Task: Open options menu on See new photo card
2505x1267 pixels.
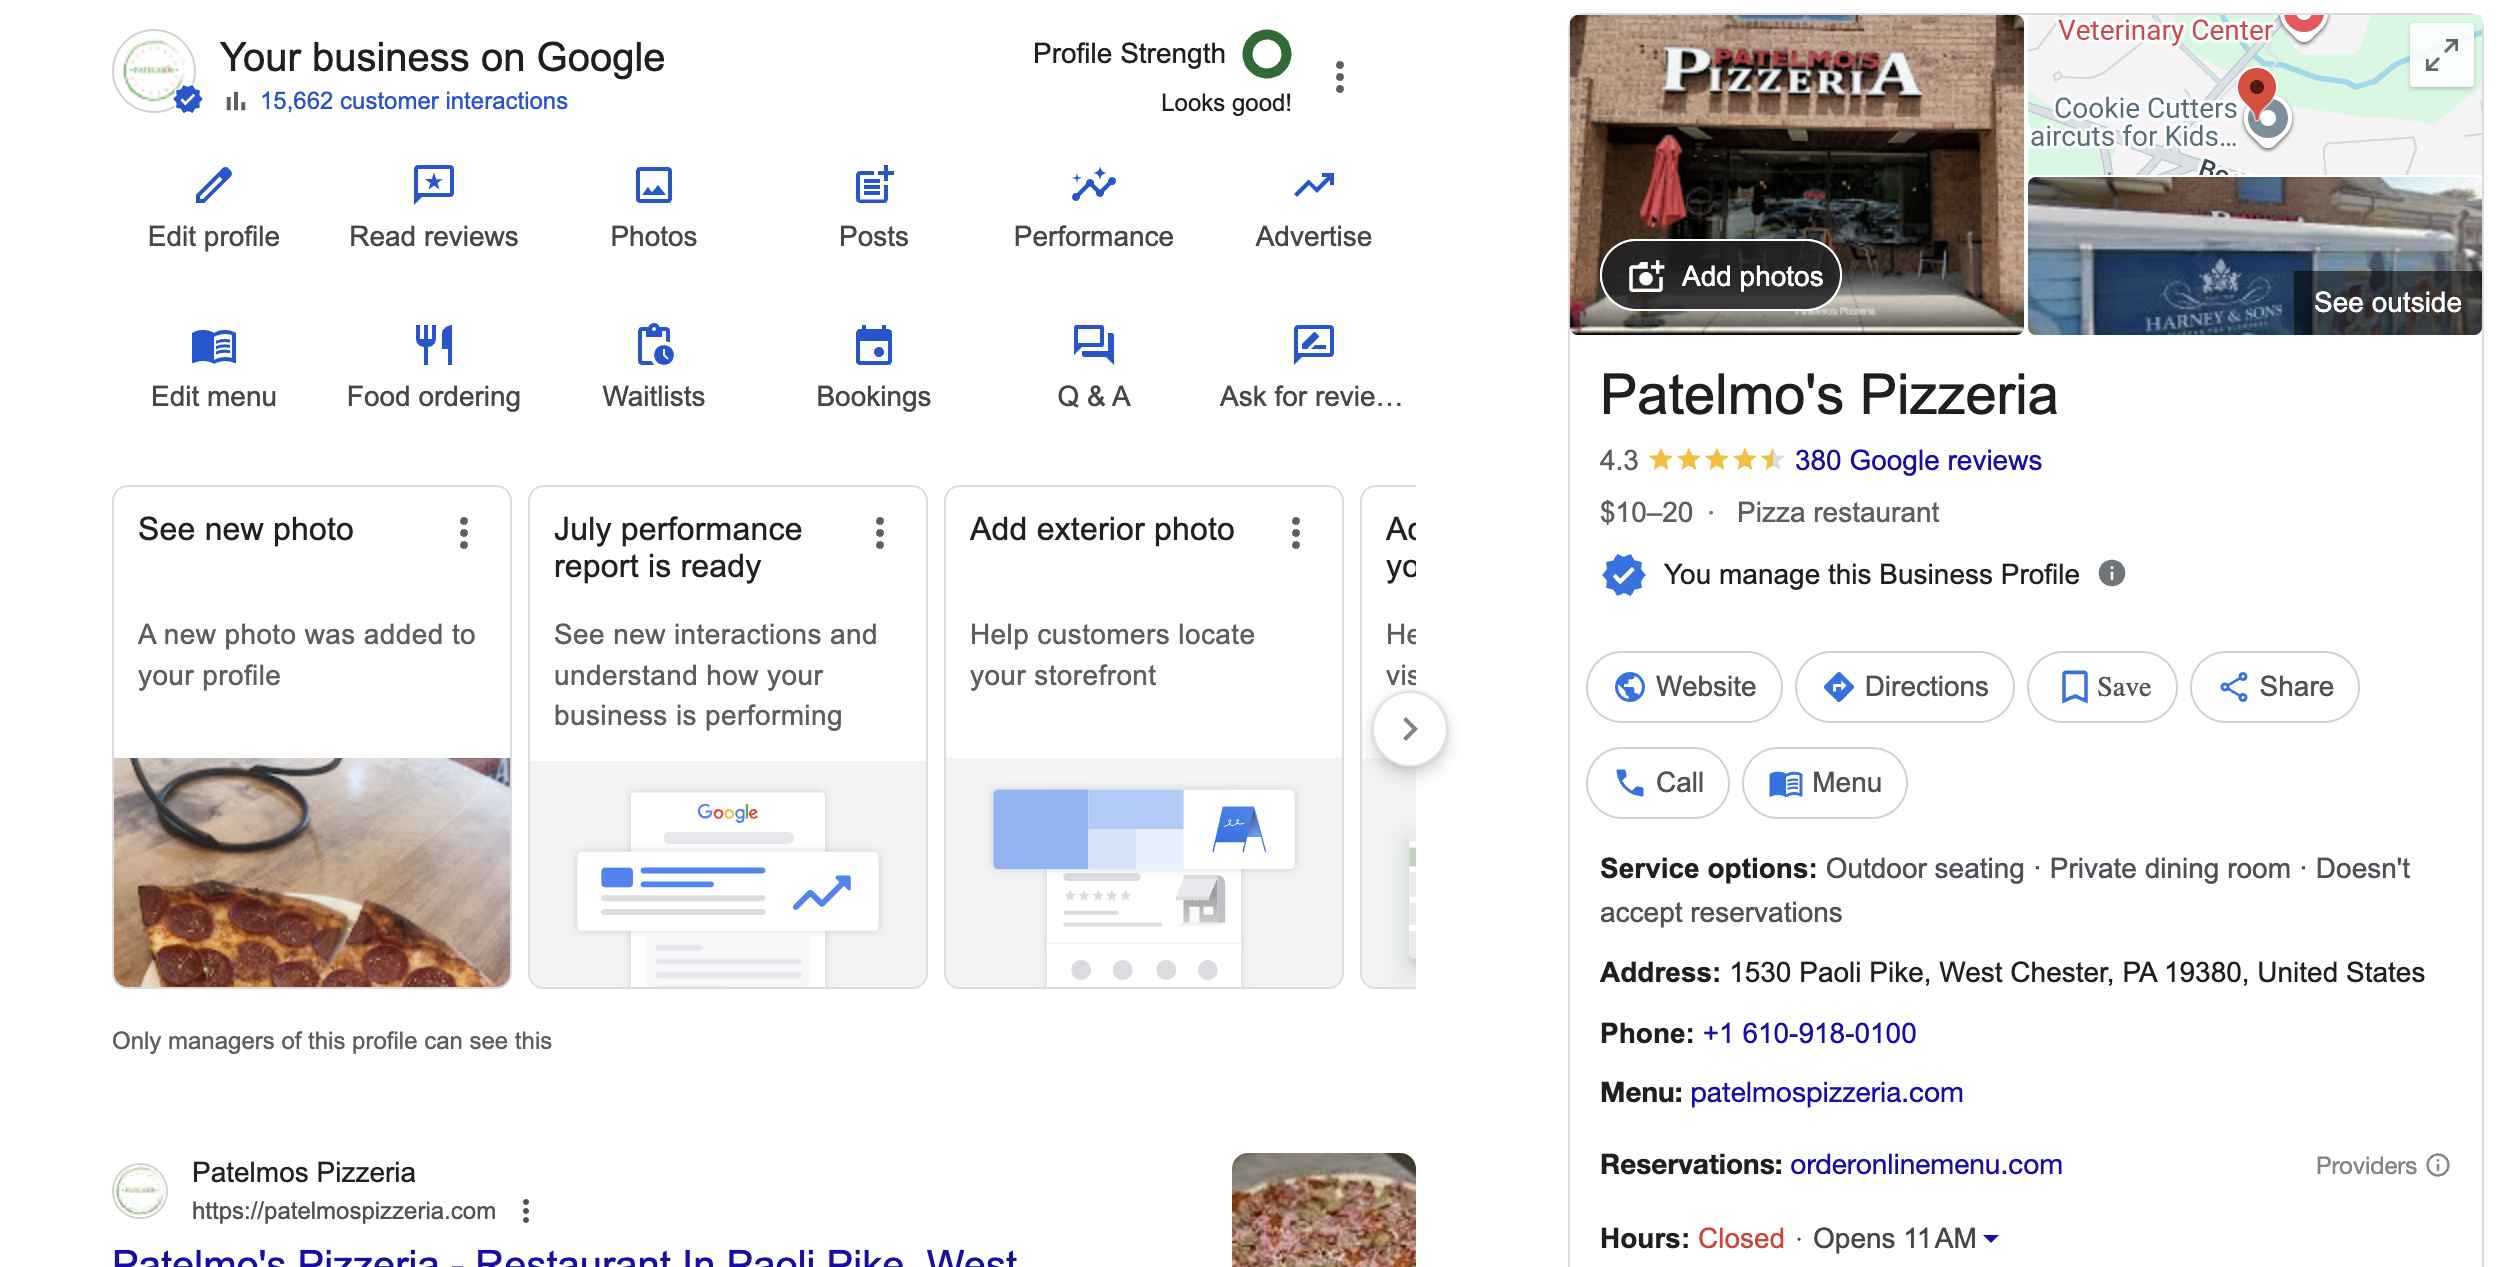Action: [464, 533]
